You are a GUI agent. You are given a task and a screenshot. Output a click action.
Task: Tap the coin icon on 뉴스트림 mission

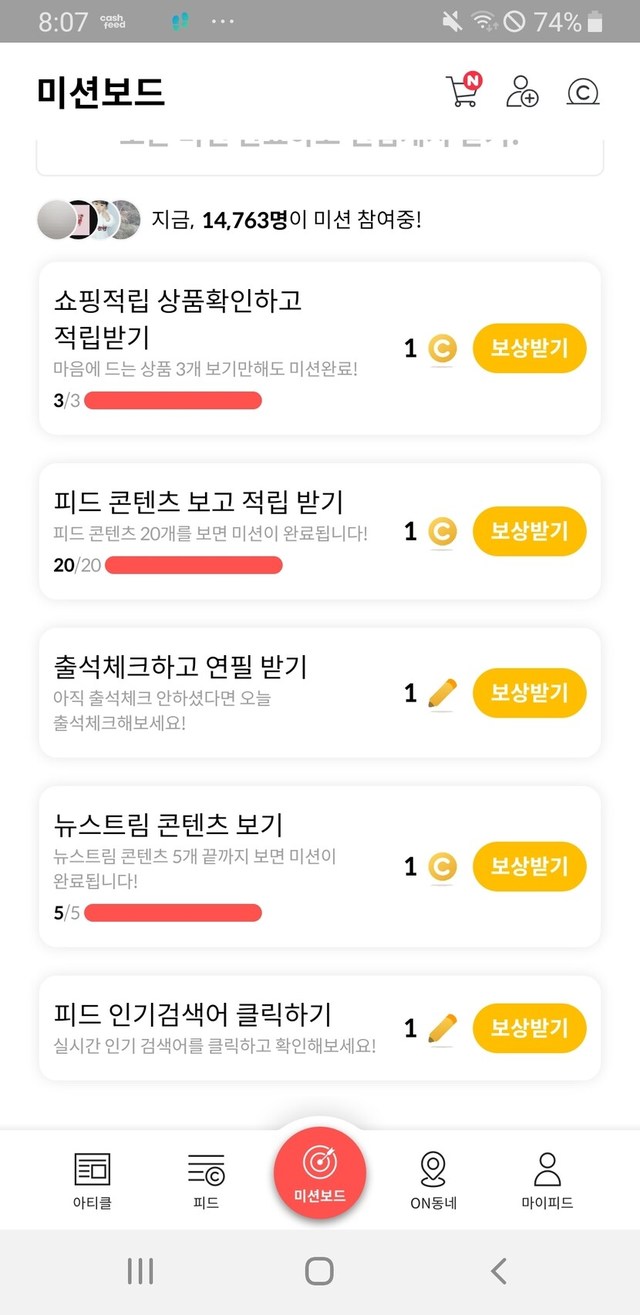point(442,866)
